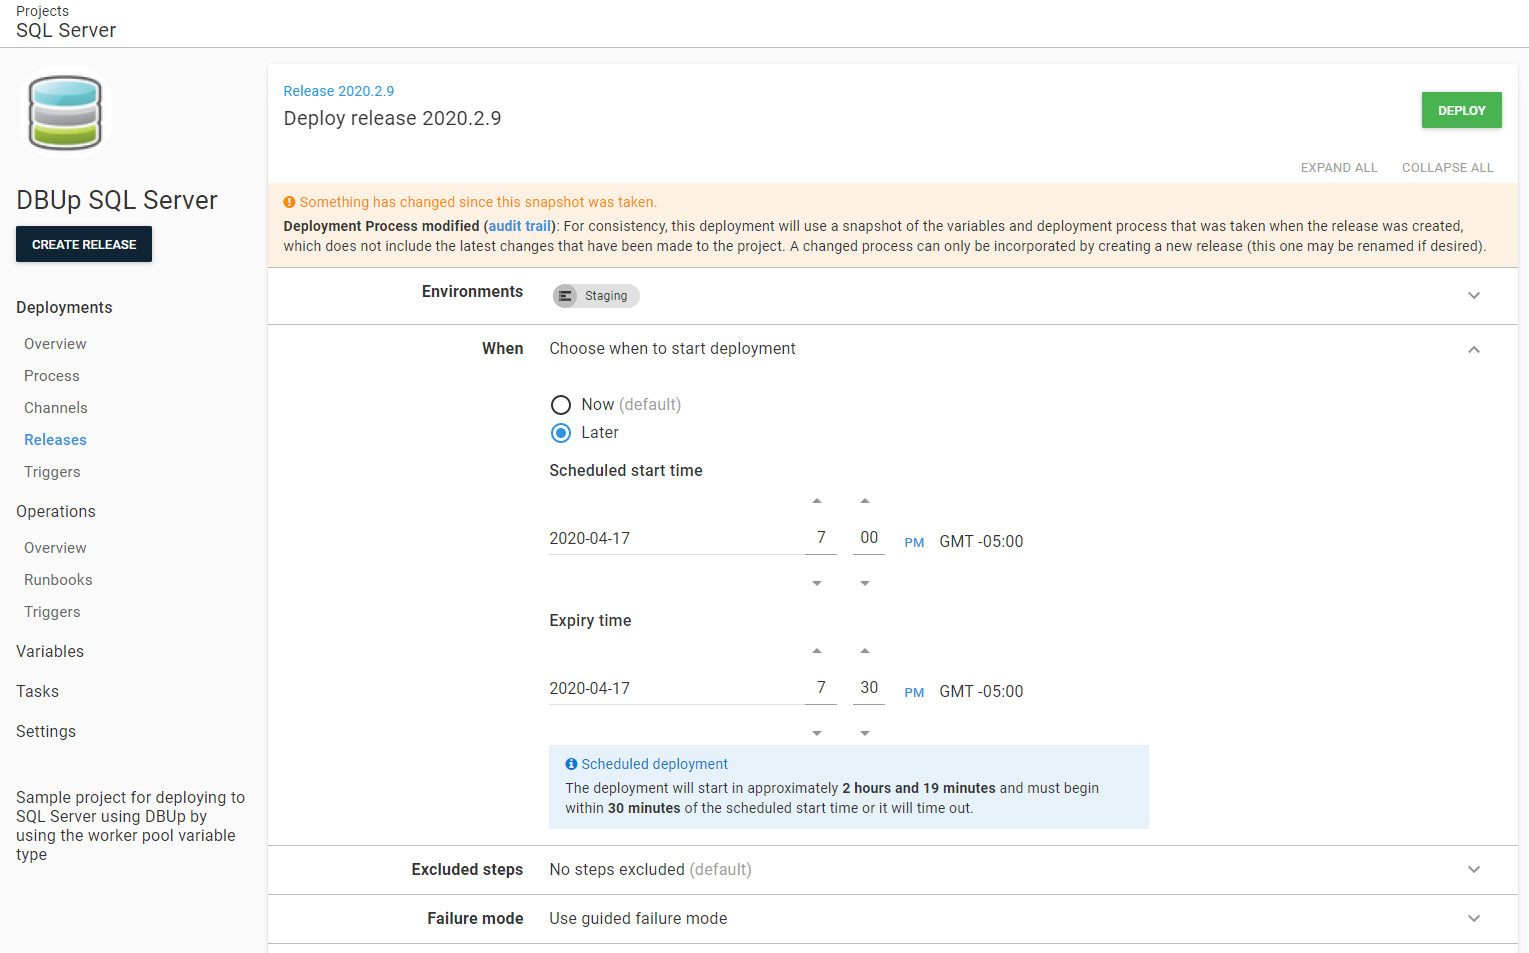The height and width of the screenshot is (953, 1529).
Task: Expand the Excluded steps section
Action: pyautogui.click(x=1473, y=870)
